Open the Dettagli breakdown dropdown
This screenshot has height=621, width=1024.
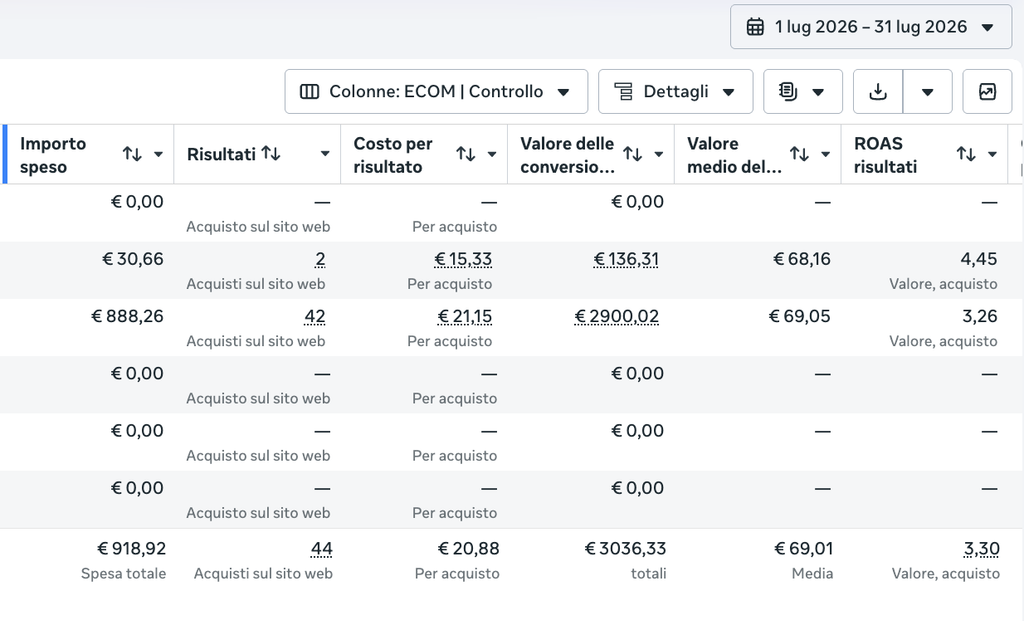pyautogui.click(x=675, y=91)
